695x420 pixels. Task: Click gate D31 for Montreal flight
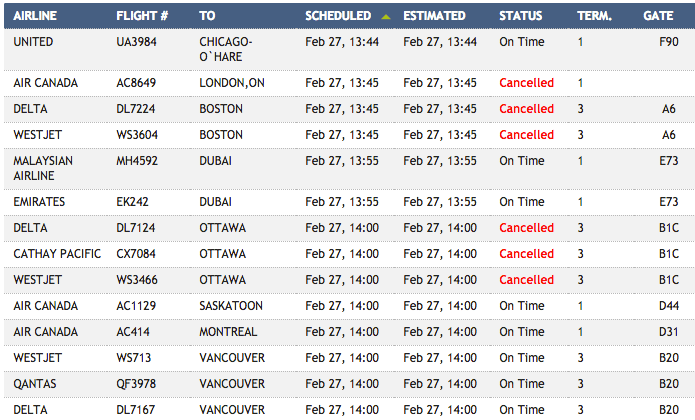coord(668,332)
